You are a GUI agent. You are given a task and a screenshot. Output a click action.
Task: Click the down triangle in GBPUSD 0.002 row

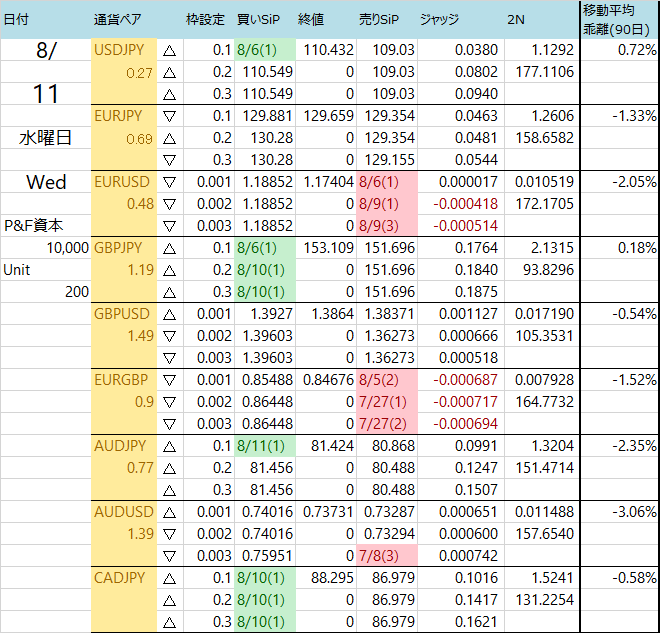169,336
